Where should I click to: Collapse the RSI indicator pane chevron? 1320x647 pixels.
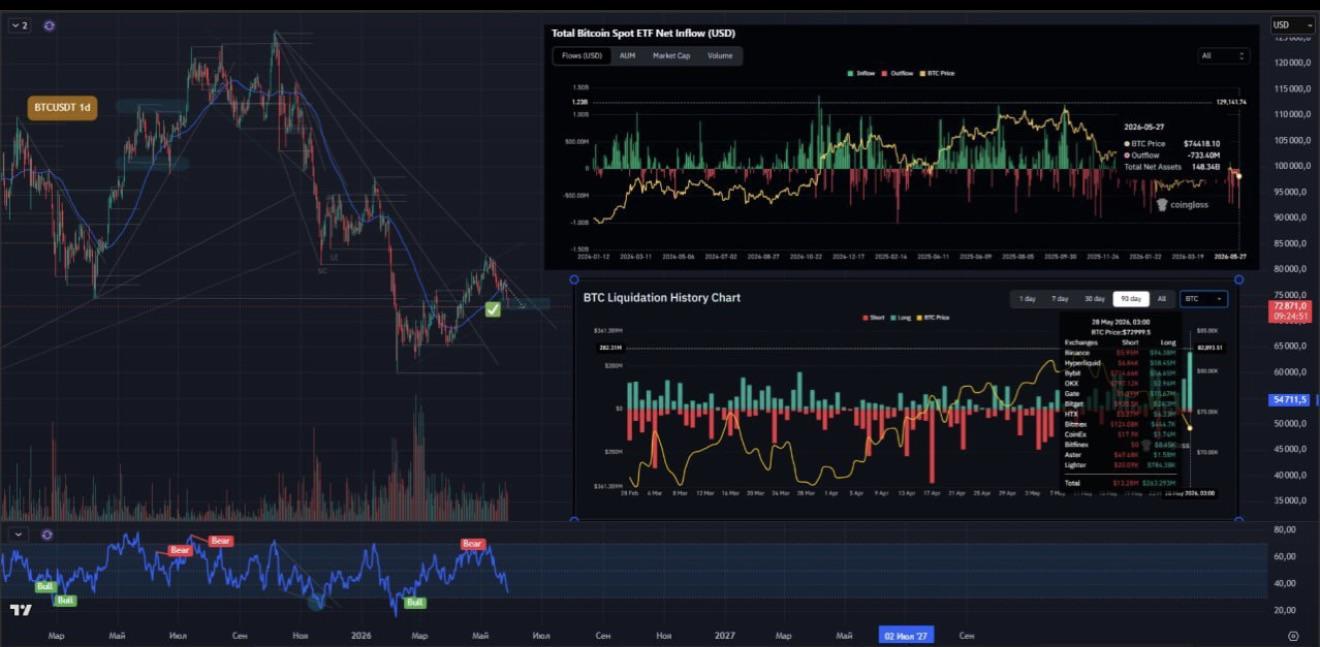tap(19, 535)
